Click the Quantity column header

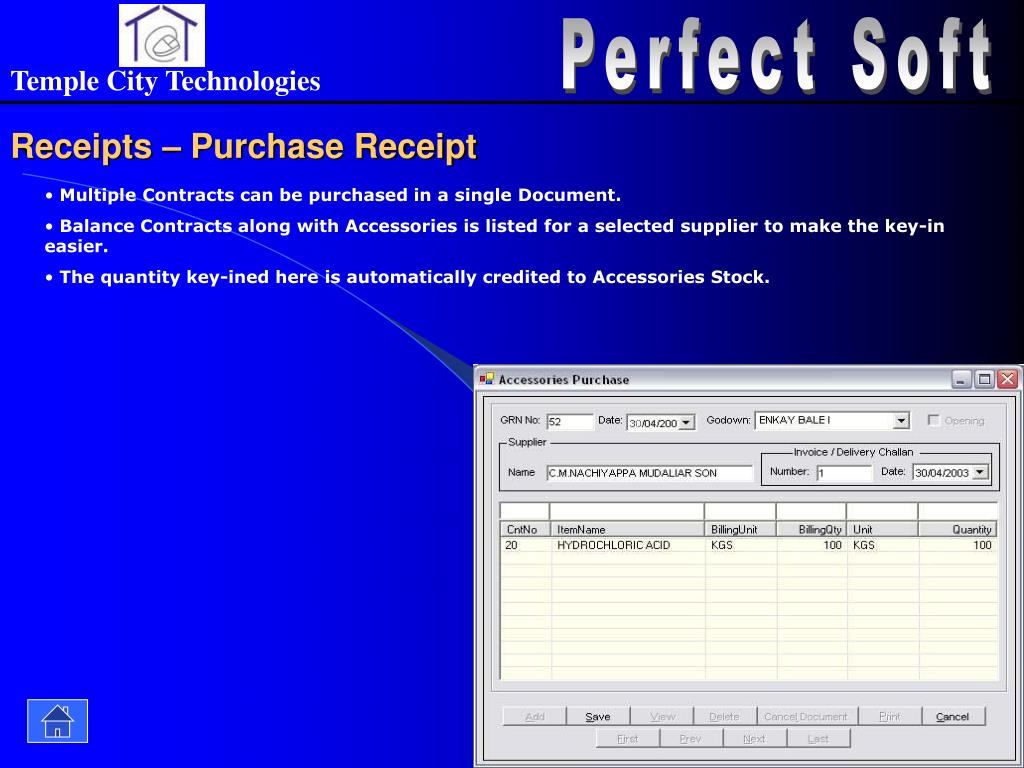(957, 529)
